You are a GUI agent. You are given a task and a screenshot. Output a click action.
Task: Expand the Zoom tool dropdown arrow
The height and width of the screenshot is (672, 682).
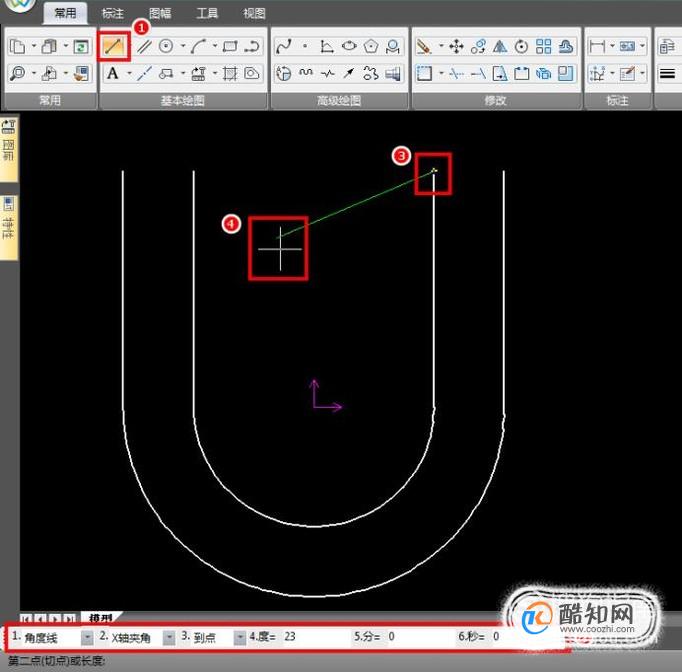click(33, 74)
